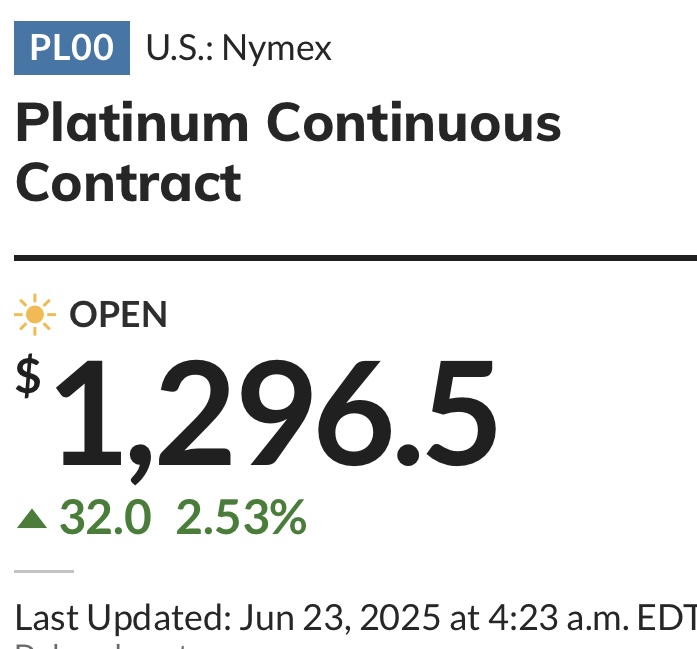Click the small dollar sign symbol
This screenshot has height=649, width=697.
coord(28,375)
